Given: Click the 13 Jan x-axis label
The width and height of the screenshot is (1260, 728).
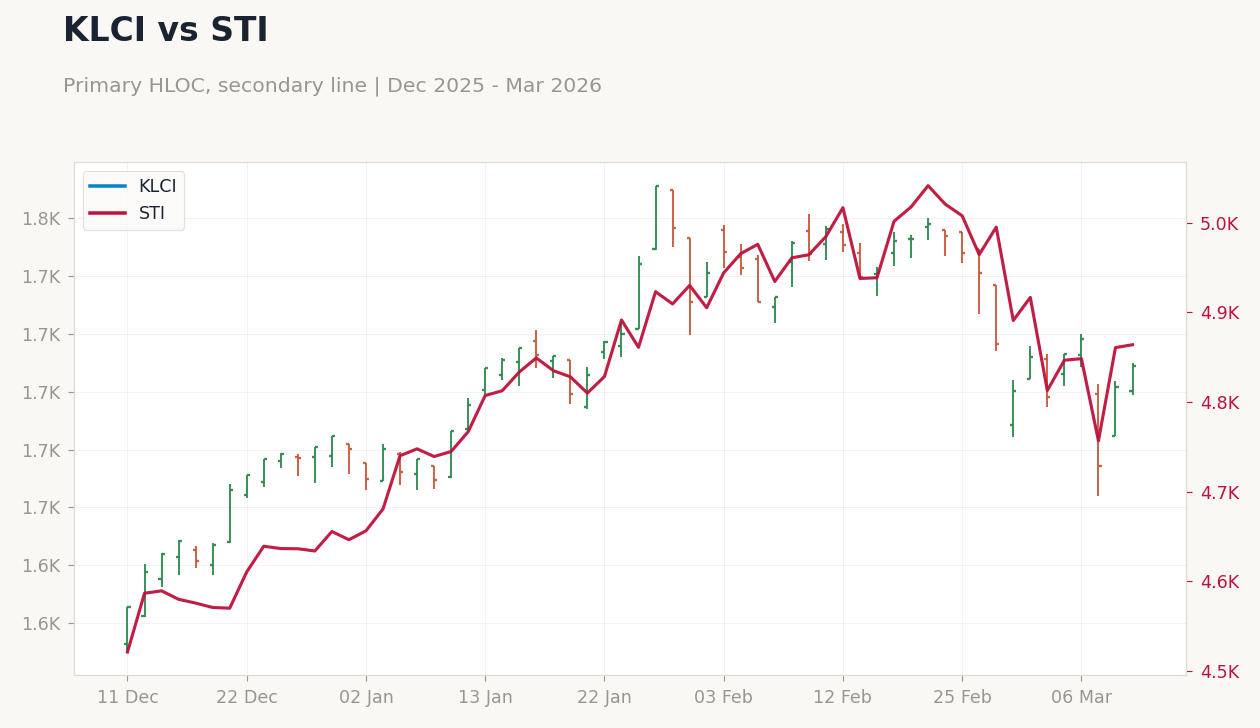Looking at the screenshot, I should pos(485,697).
